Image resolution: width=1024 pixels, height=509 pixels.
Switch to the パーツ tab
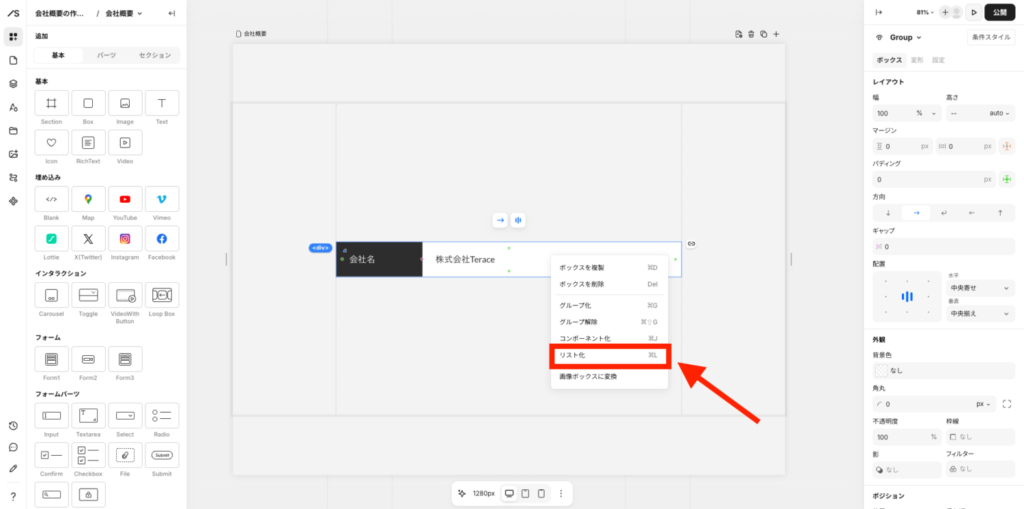click(106, 55)
